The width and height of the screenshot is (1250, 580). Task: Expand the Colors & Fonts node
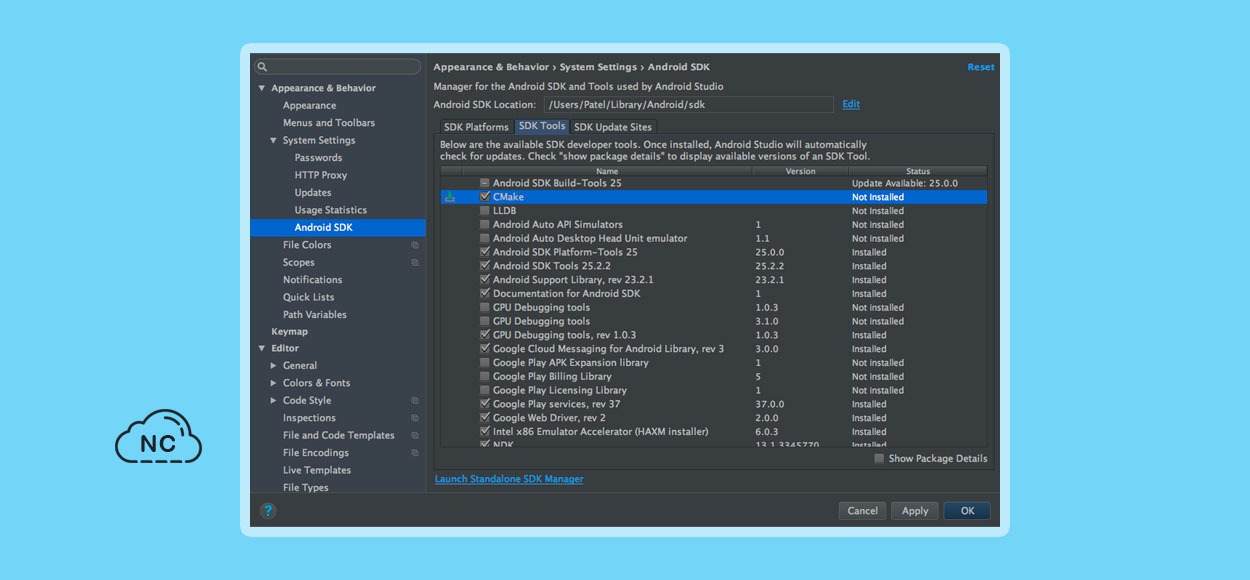click(274, 383)
